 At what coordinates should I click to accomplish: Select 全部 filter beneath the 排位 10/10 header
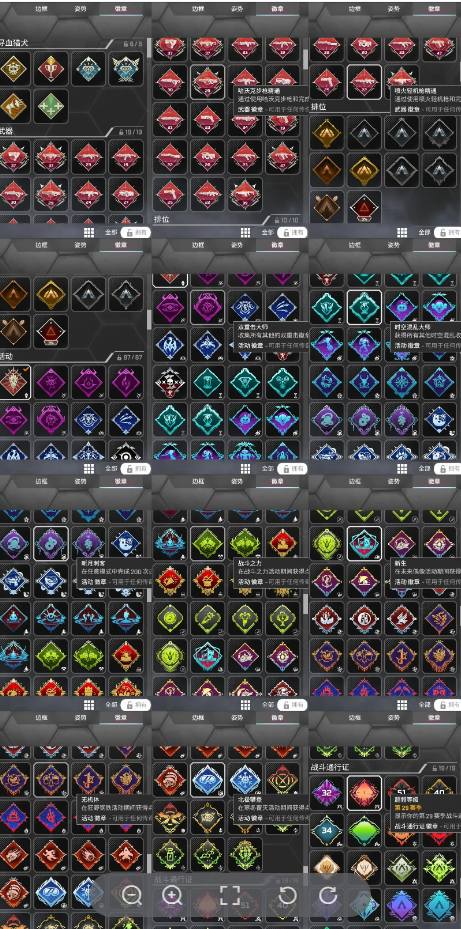266,233
